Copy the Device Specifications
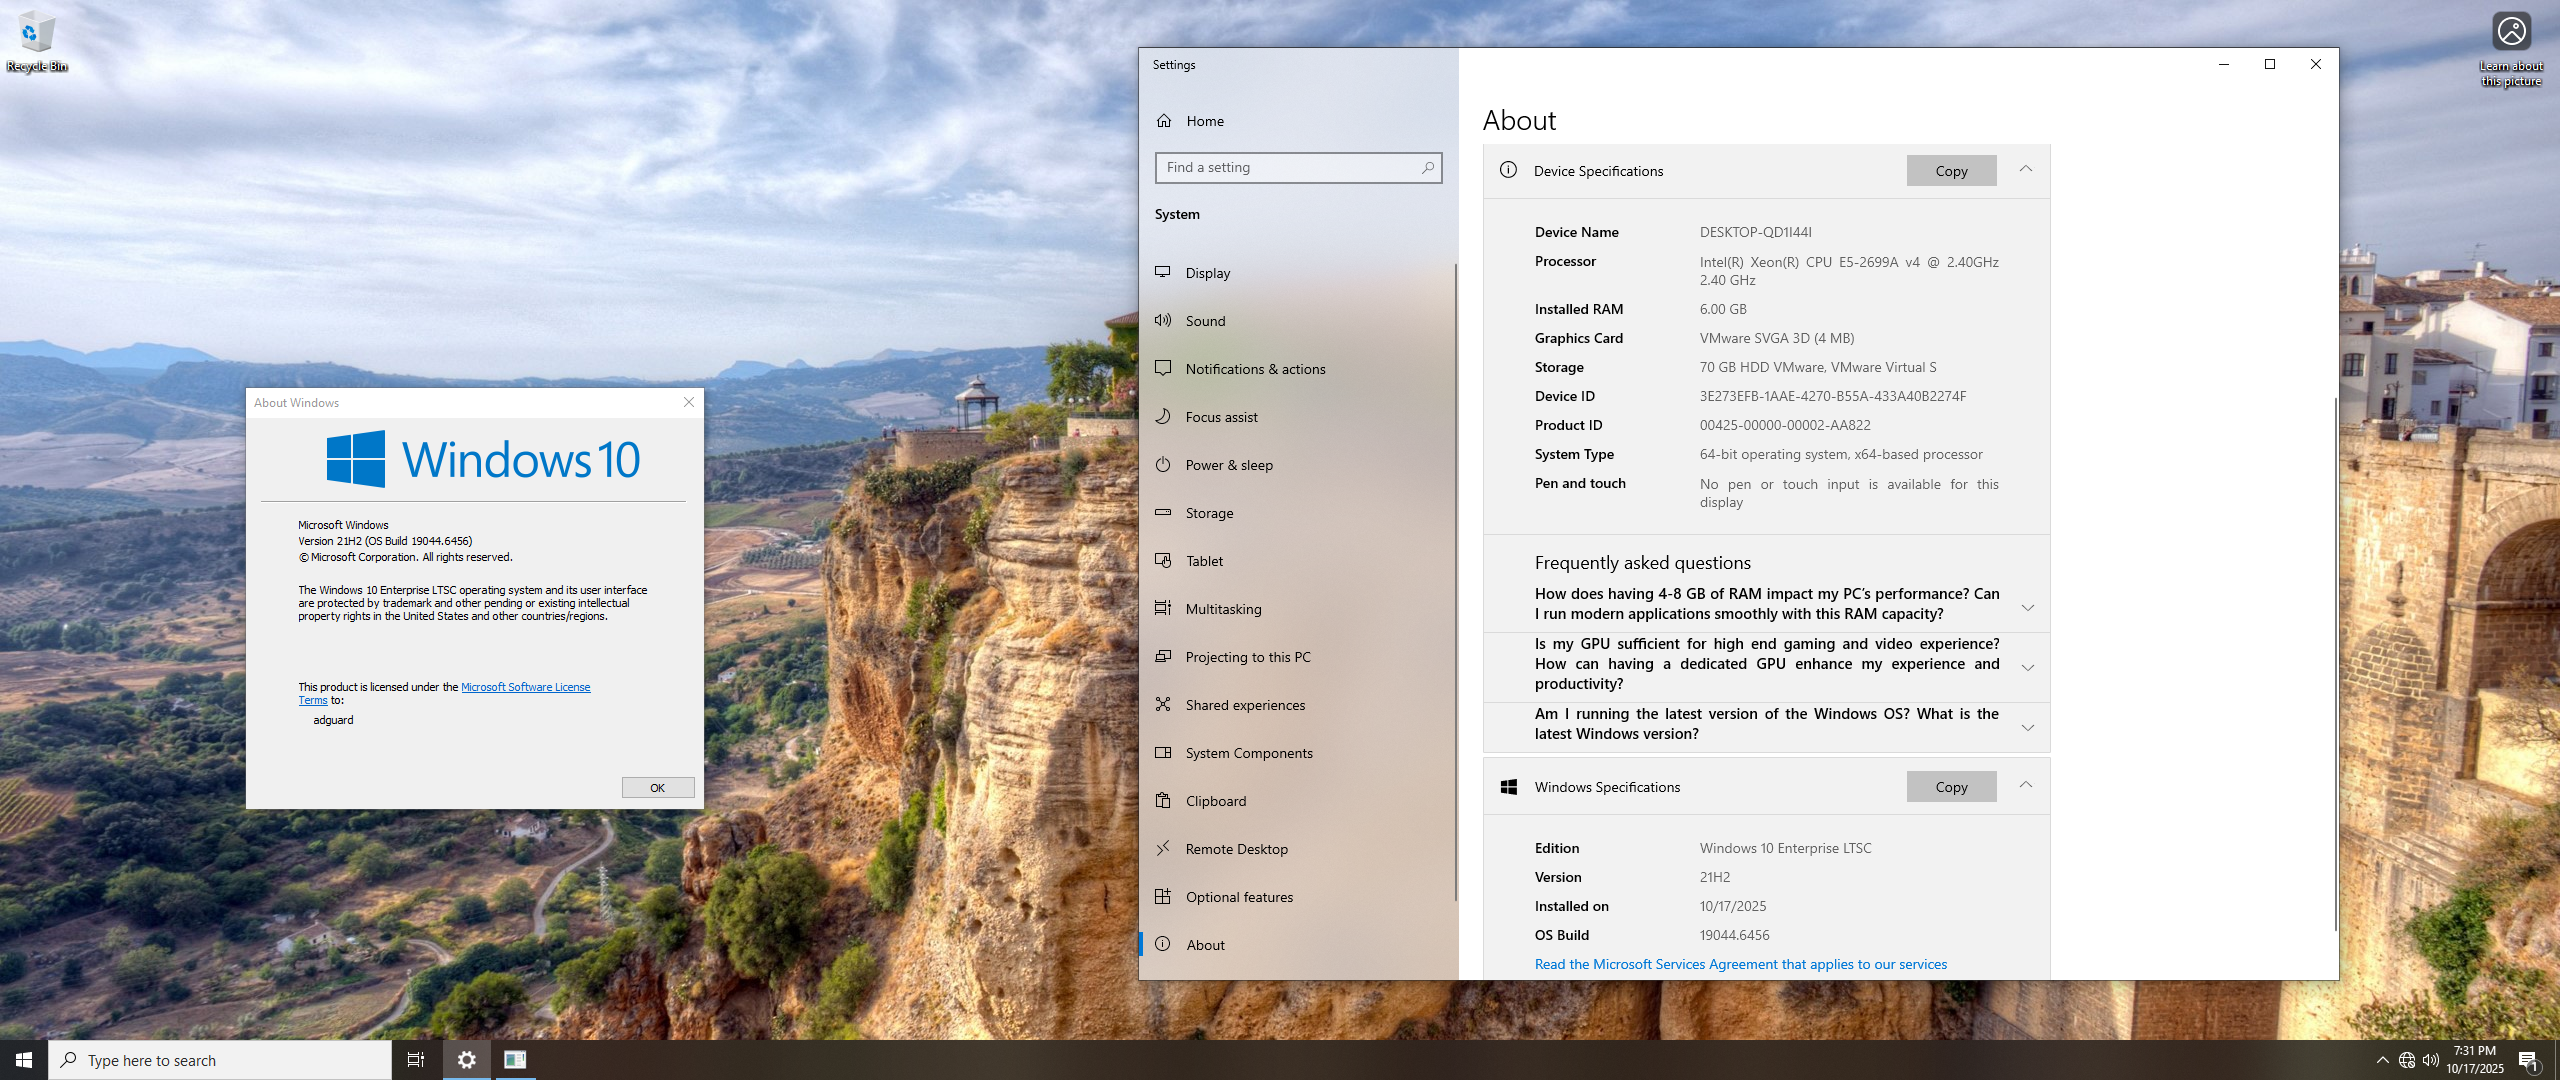Image resolution: width=2560 pixels, height=1080 pixels. click(x=1950, y=171)
